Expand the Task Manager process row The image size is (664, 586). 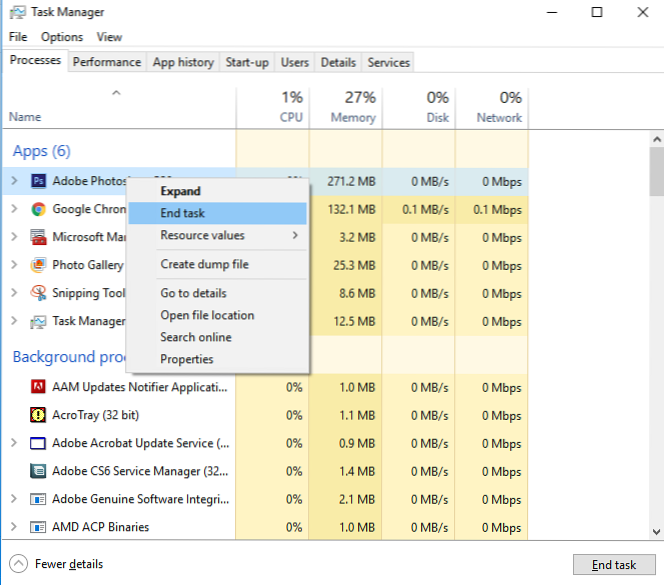click(x=14, y=321)
